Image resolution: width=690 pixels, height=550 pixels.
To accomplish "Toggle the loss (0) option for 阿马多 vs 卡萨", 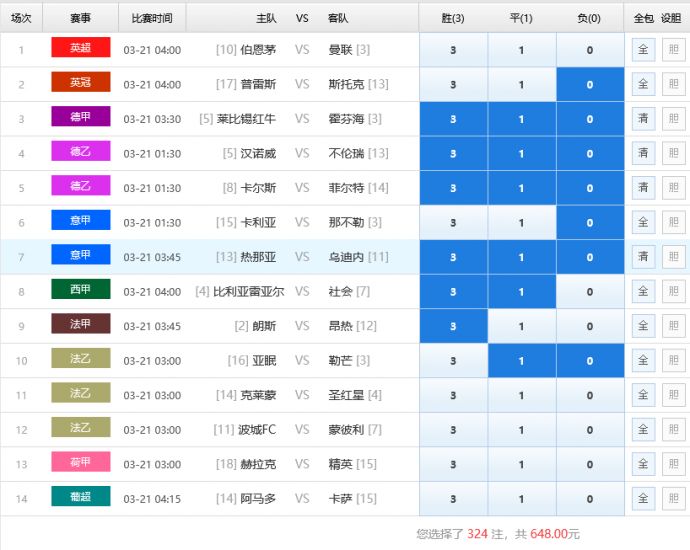I will coord(590,499).
